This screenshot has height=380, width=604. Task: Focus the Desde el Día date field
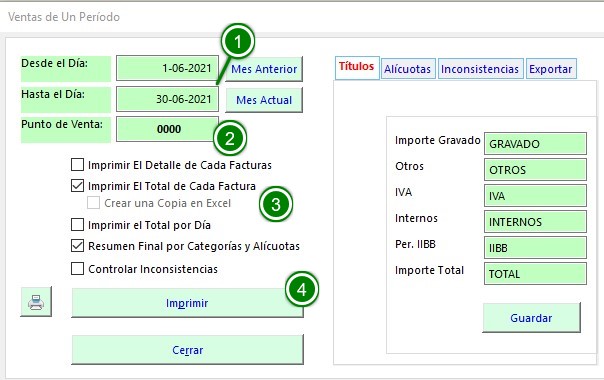coord(167,68)
